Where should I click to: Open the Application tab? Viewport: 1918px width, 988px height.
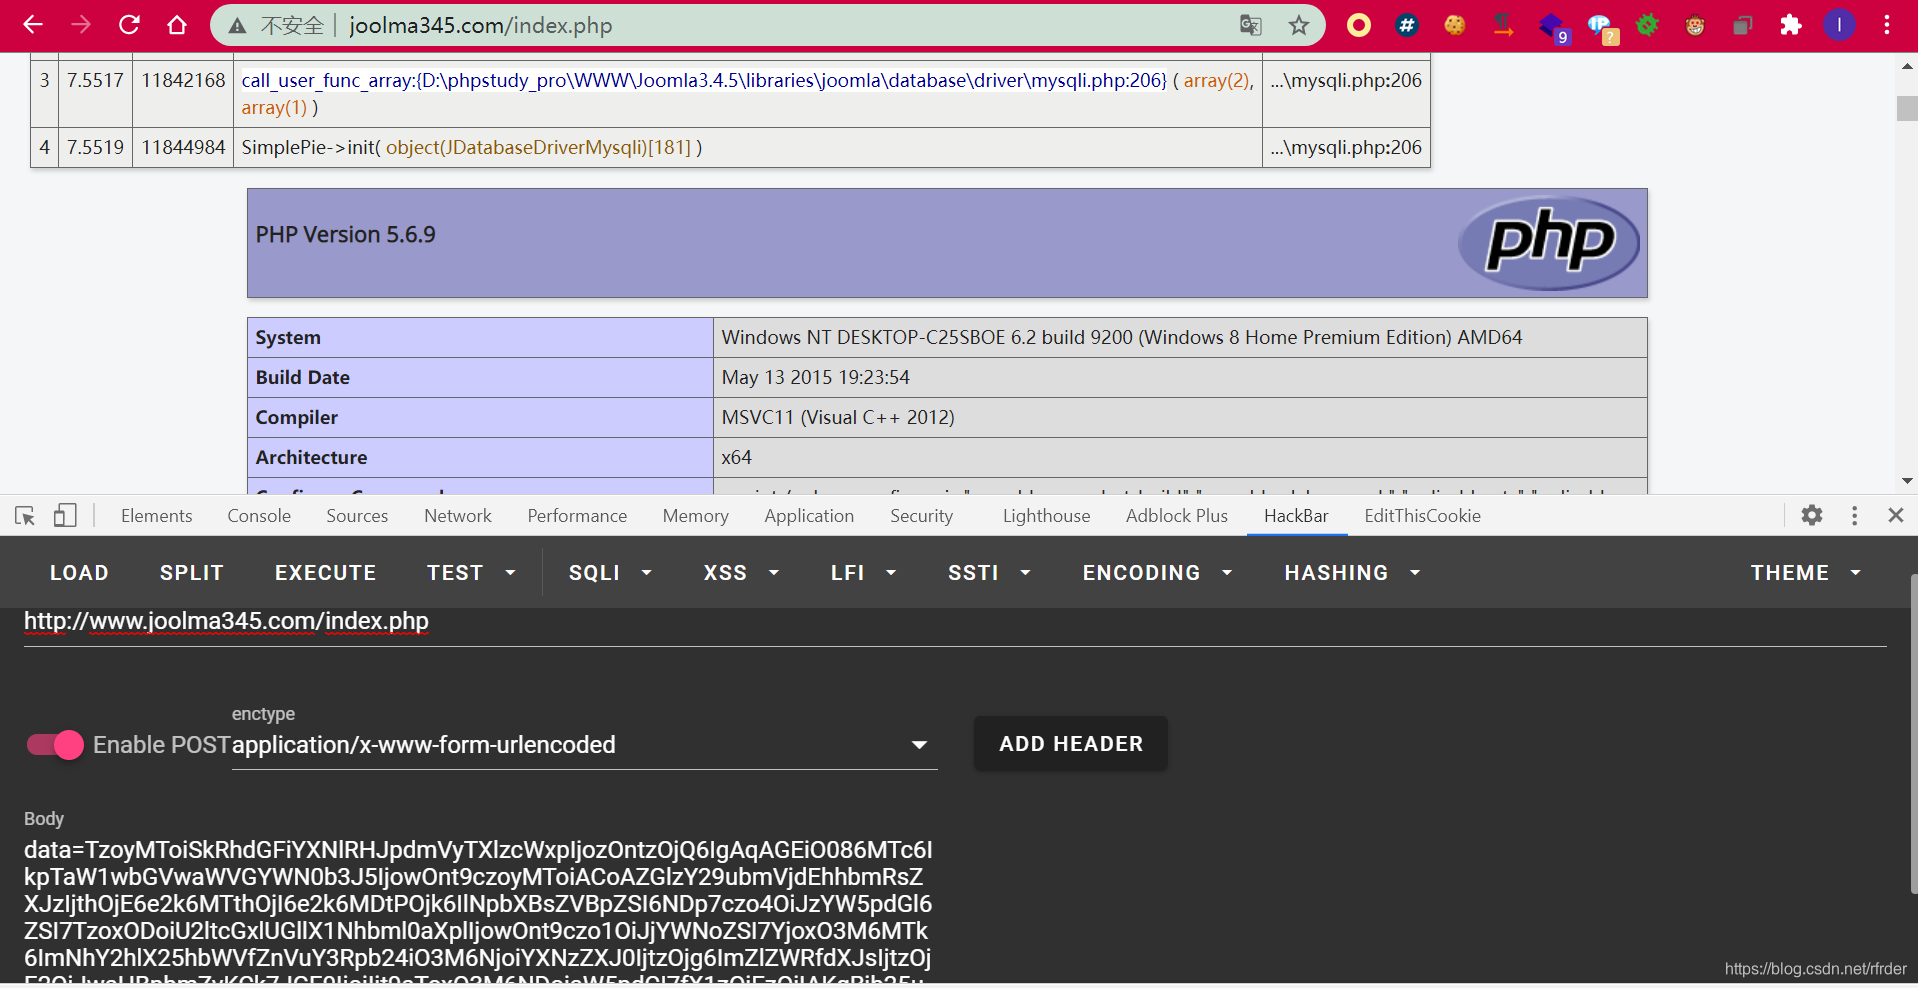809,515
